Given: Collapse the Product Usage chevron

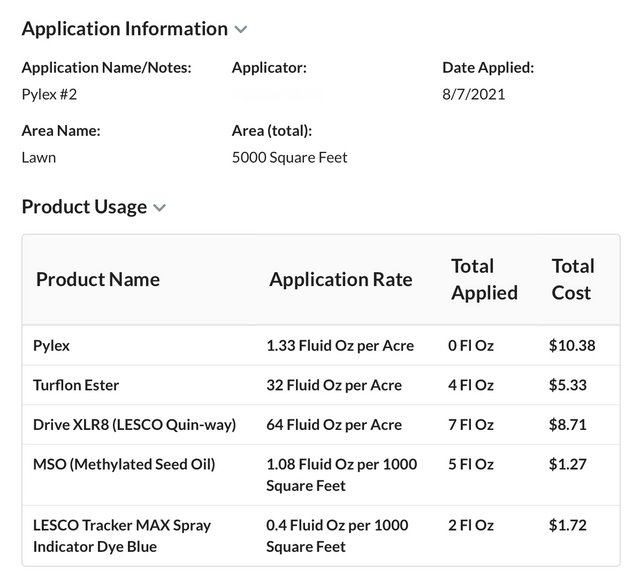Looking at the screenshot, I should point(160,208).
